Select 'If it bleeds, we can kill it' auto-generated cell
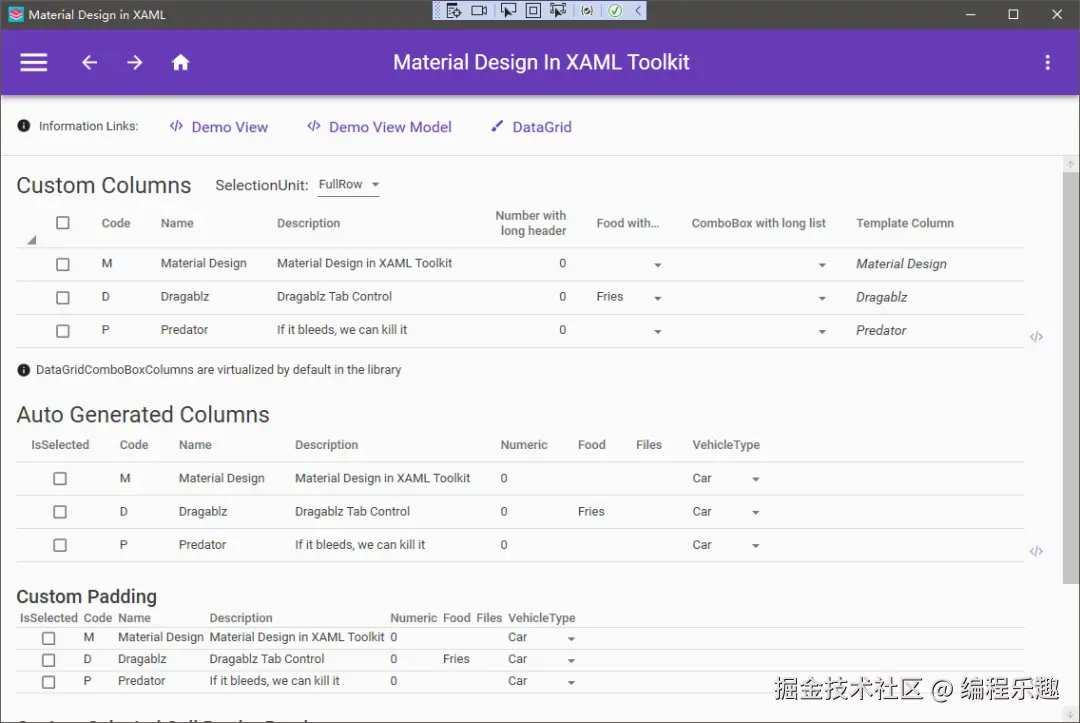 [360, 545]
